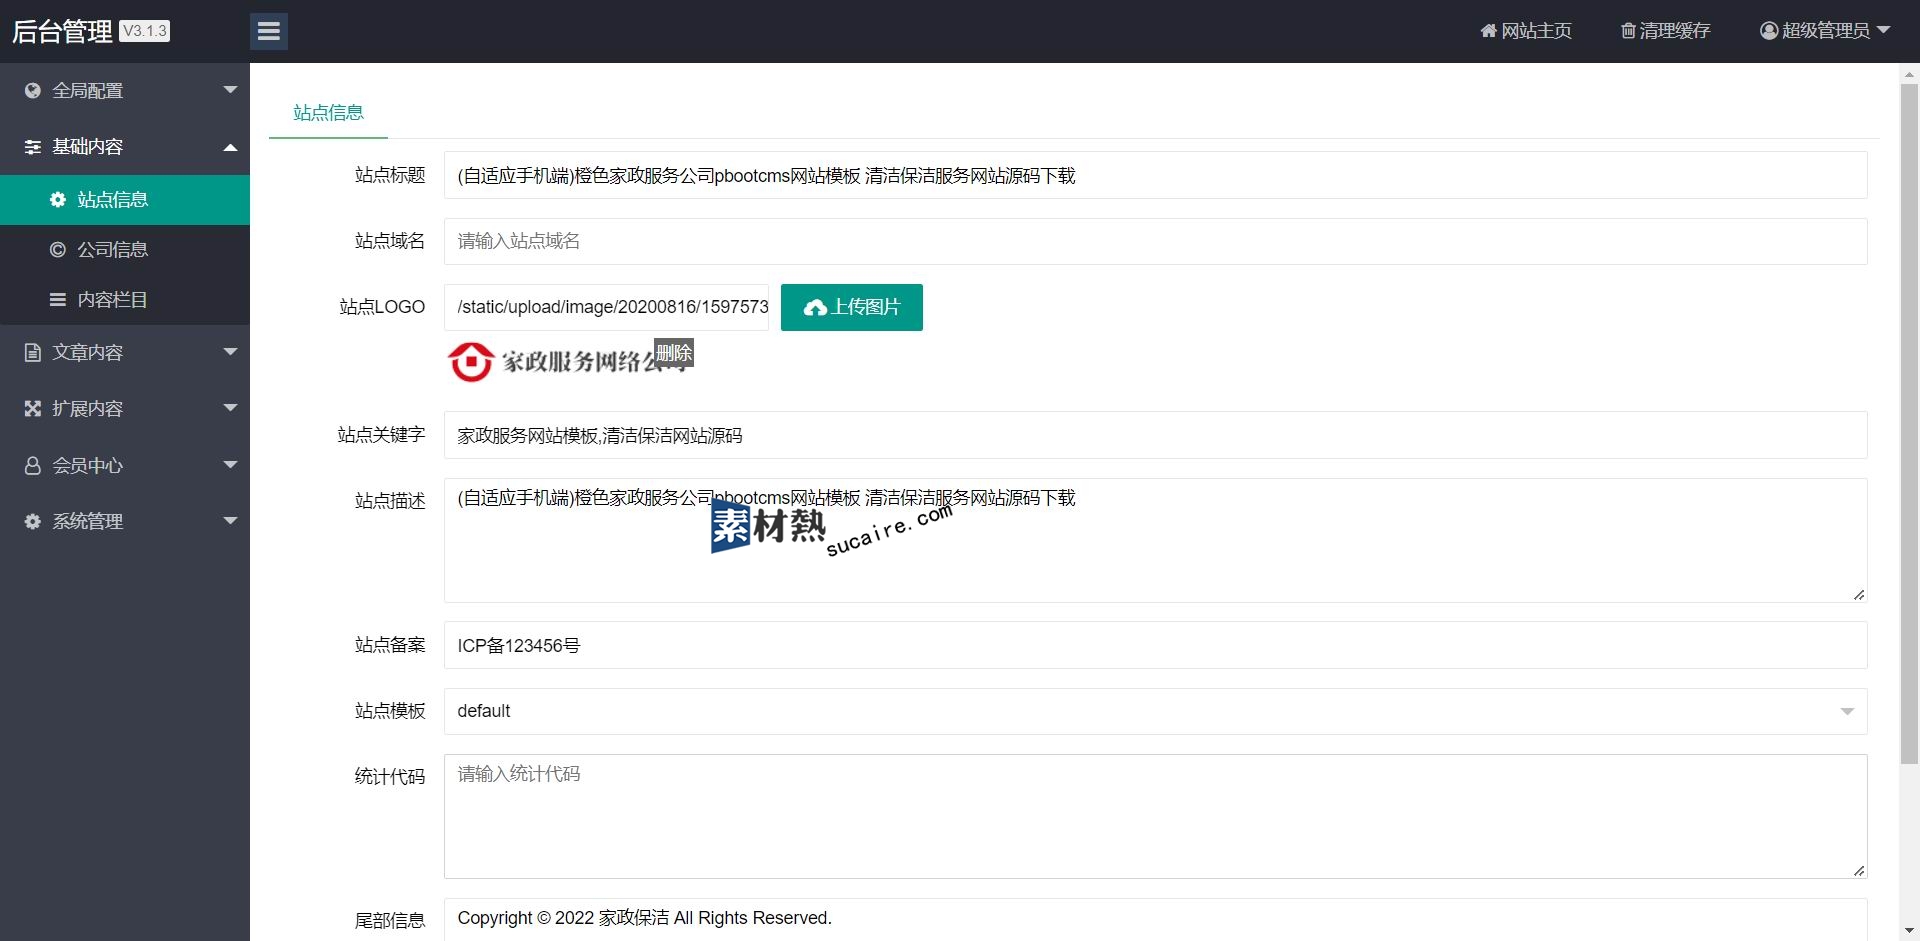This screenshot has height=941, width=1920.
Task: Click the document icon for 文章内容
Action: click(x=33, y=353)
